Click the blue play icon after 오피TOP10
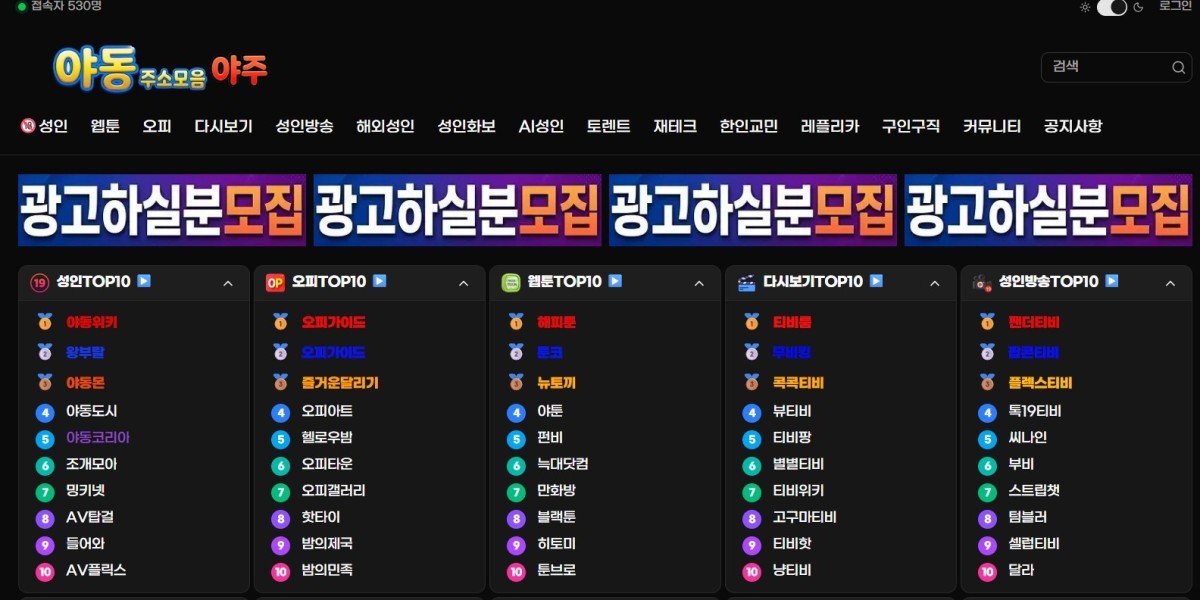This screenshot has height=600, width=1200. coord(380,281)
